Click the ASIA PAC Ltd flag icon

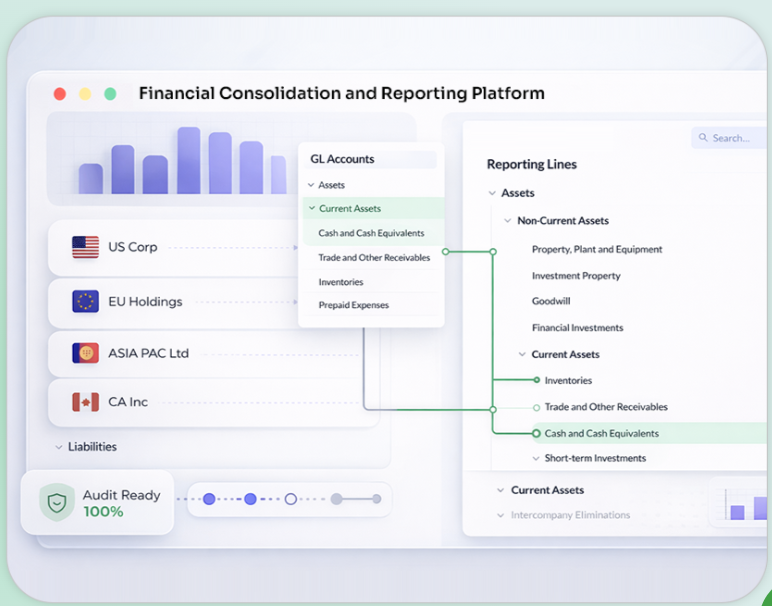click(x=85, y=353)
